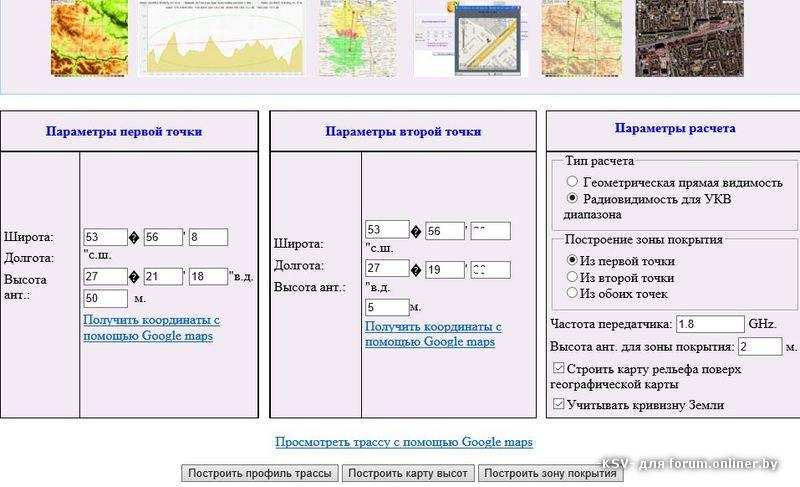
Task: Open the satellite photo route thumbnail
Action: pos(689,38)
